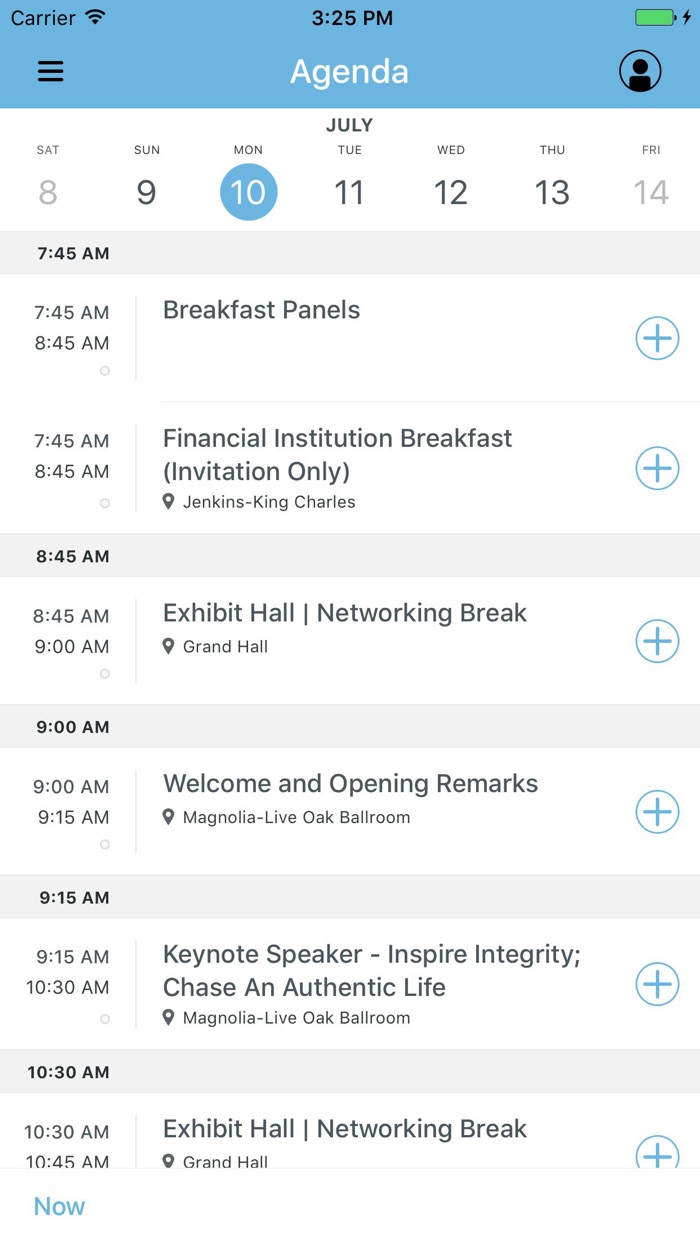Click the Magnolia-Live Oak Ballroom pin icon
The height and width of the screenshot is (1244, 700).
pos(168,817)
